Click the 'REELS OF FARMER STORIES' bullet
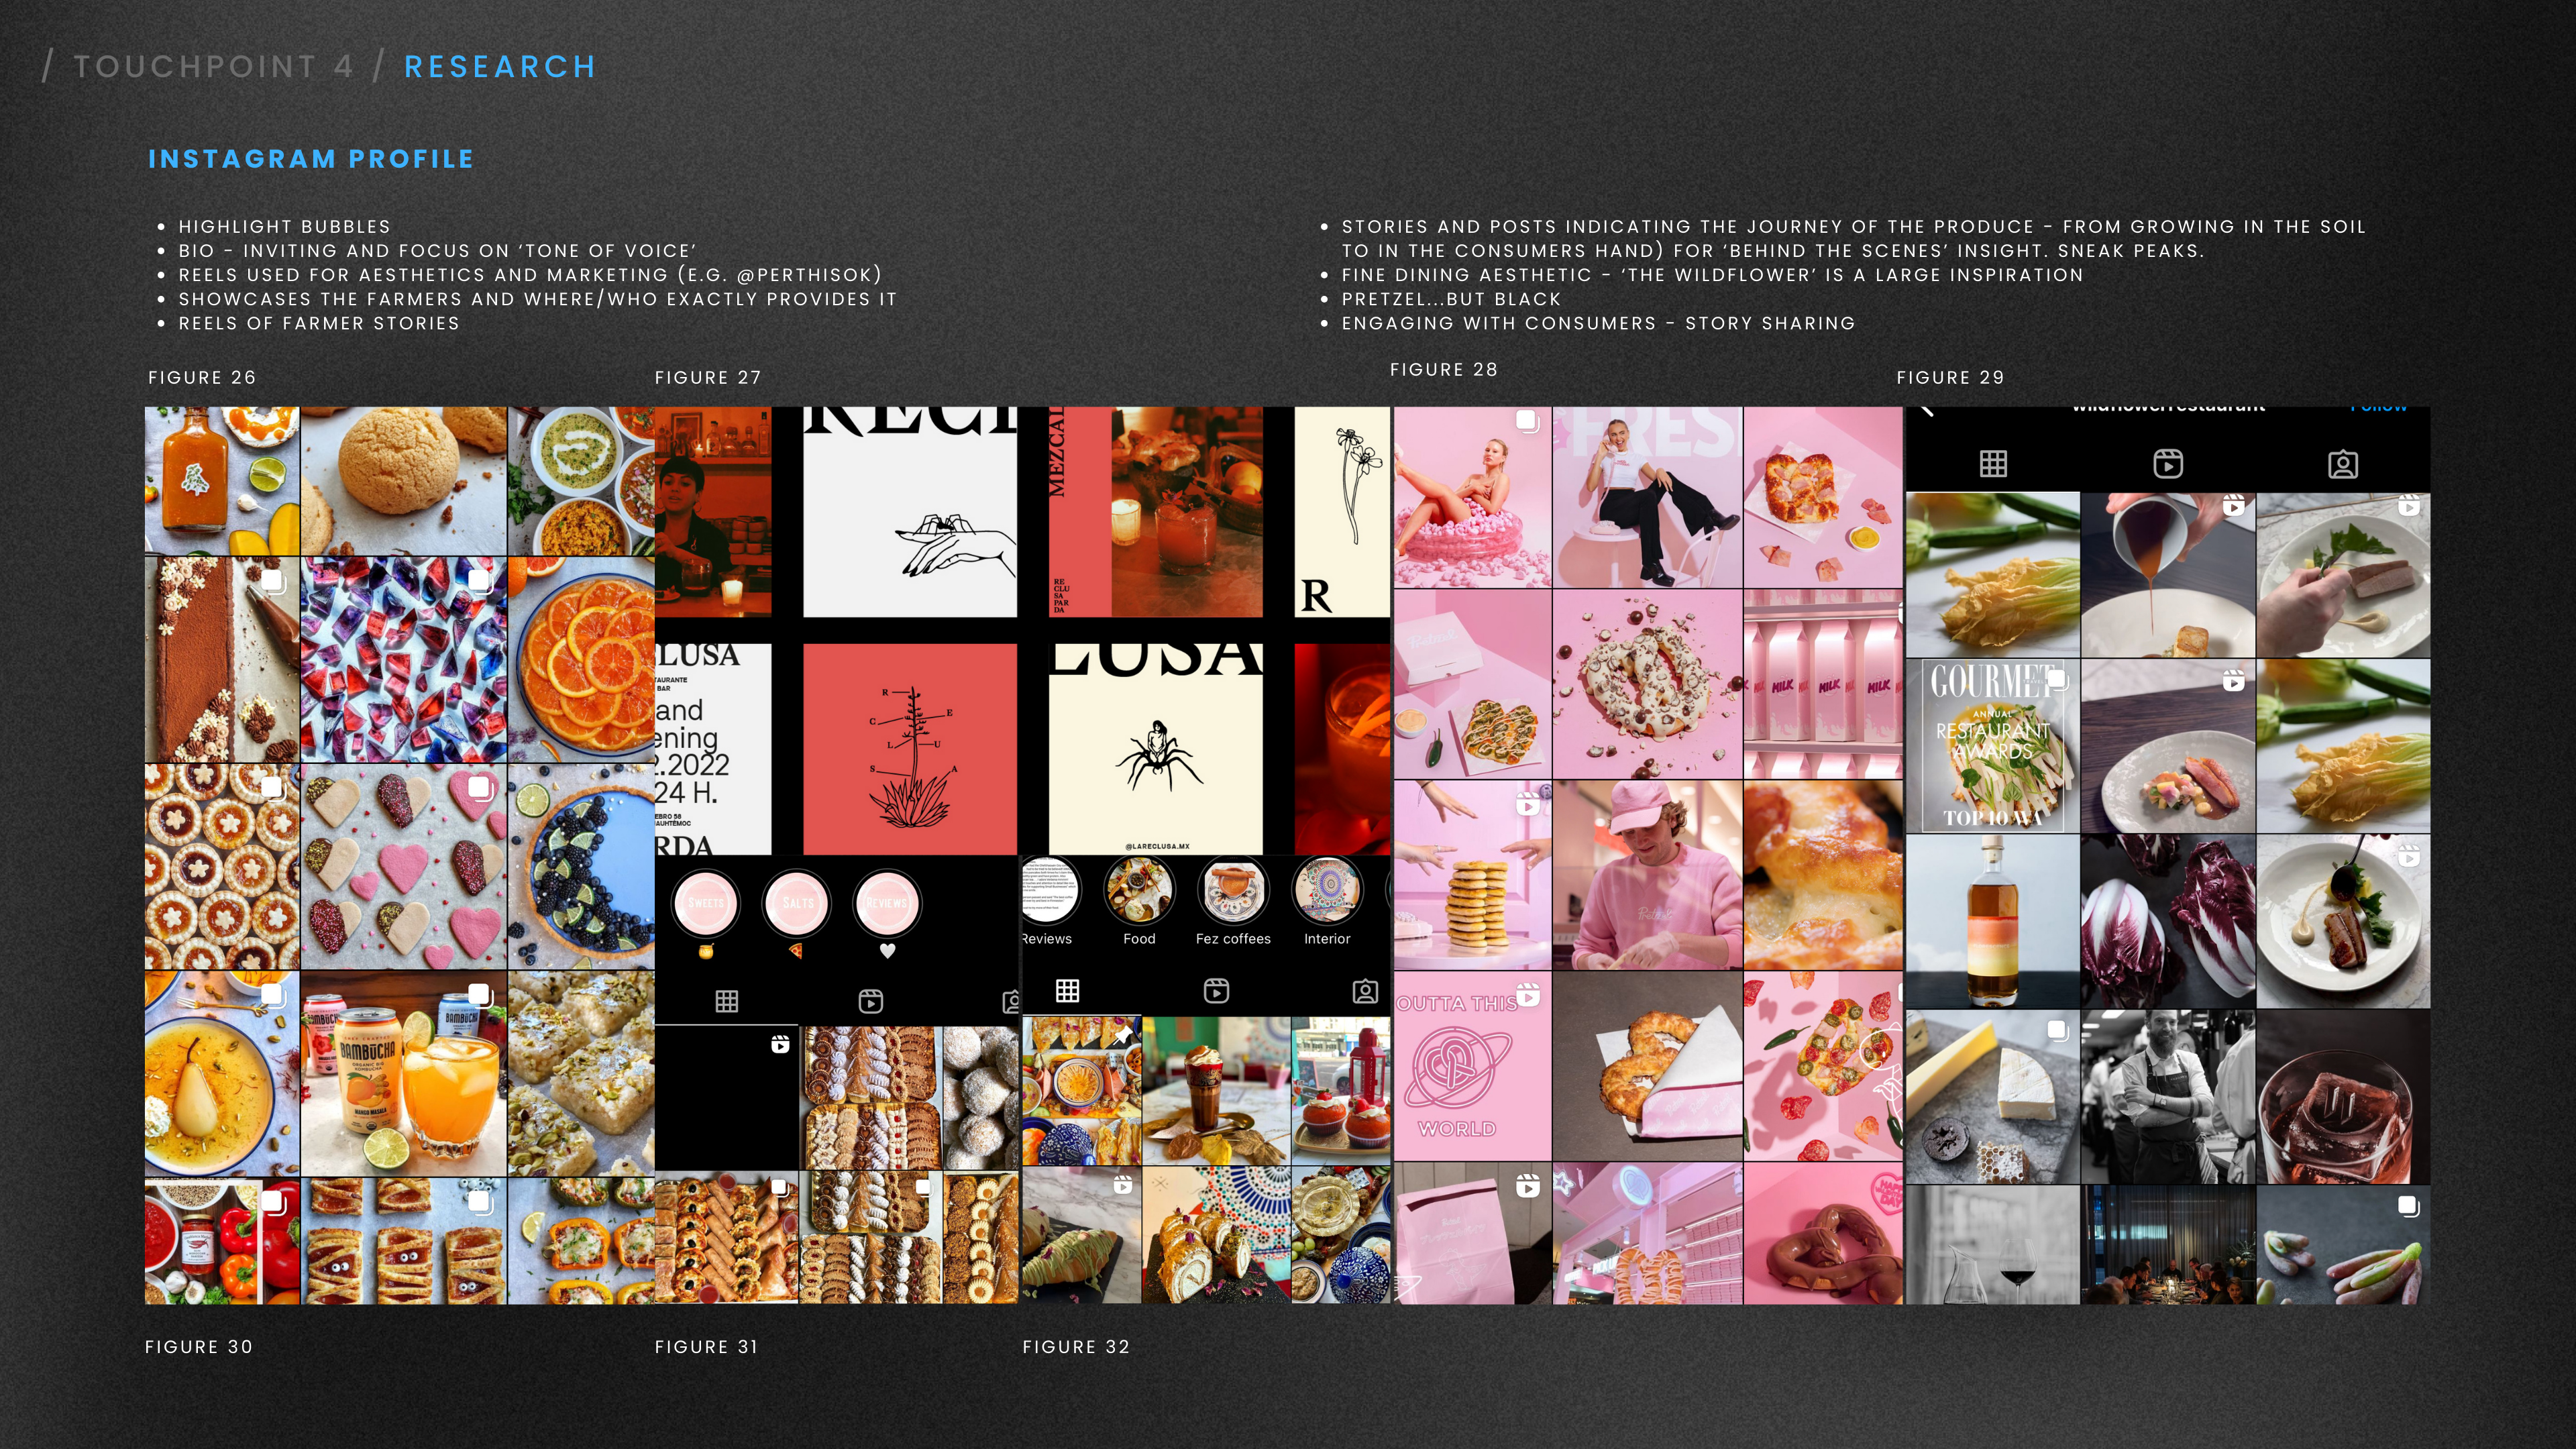Image resolution: width=2576 pixels, height=1449 pixels. pos(319,323)
